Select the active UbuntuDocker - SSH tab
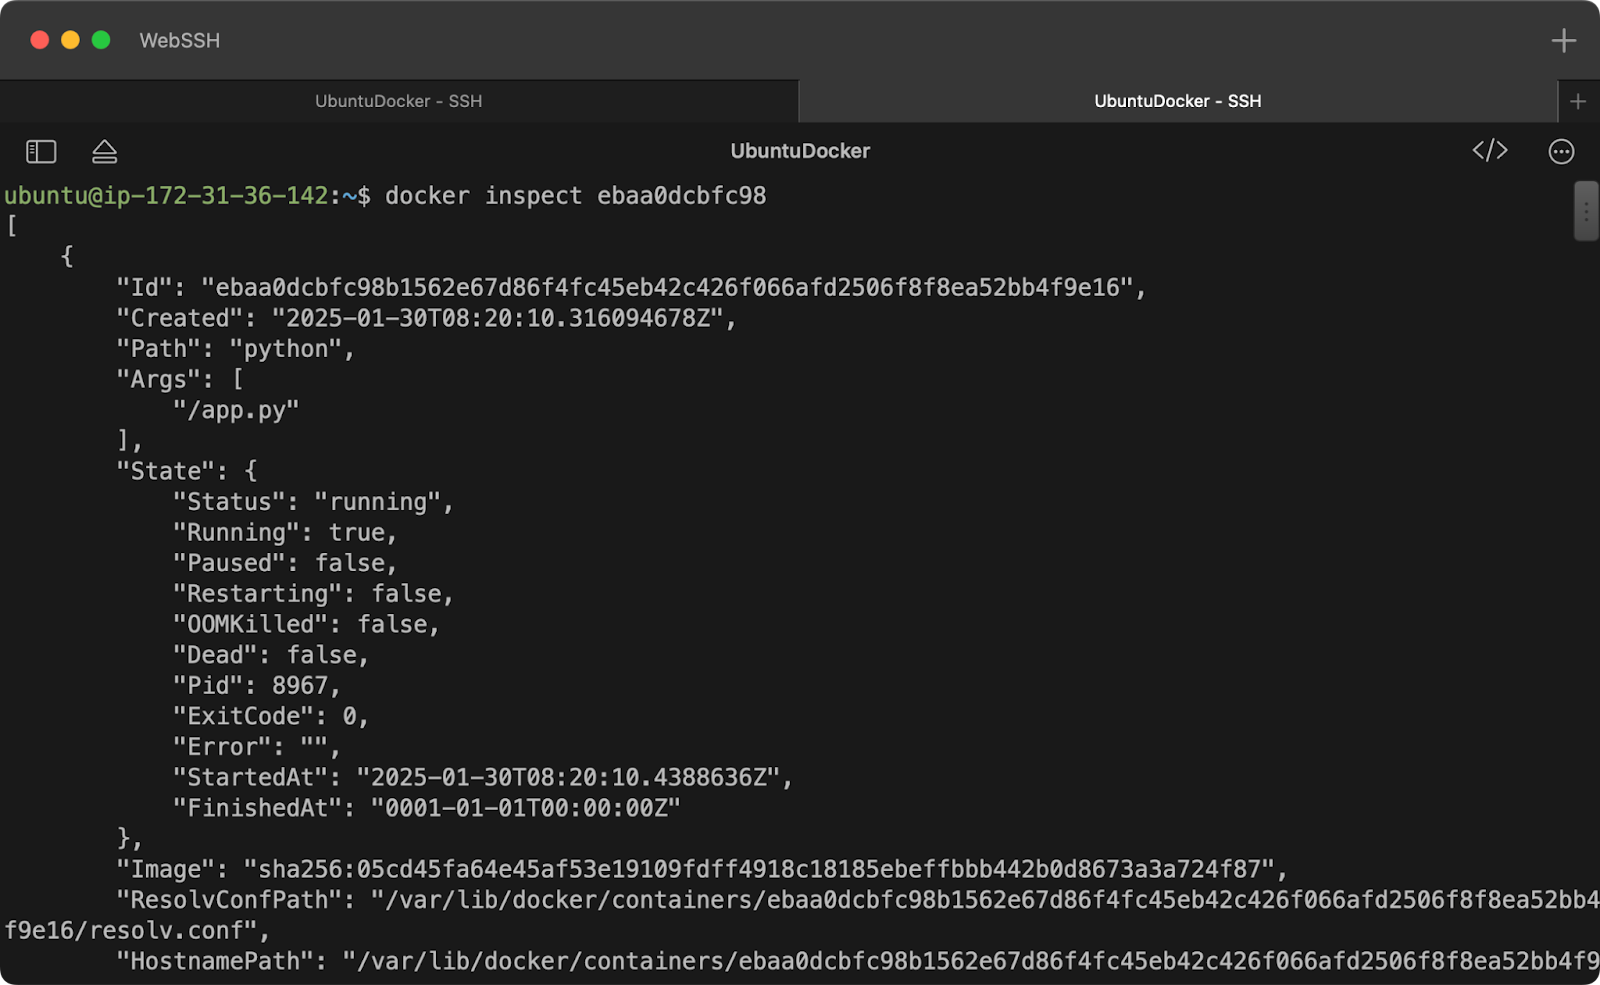1600x985 pixels. pyautogui.click(x=1178, y=101)
